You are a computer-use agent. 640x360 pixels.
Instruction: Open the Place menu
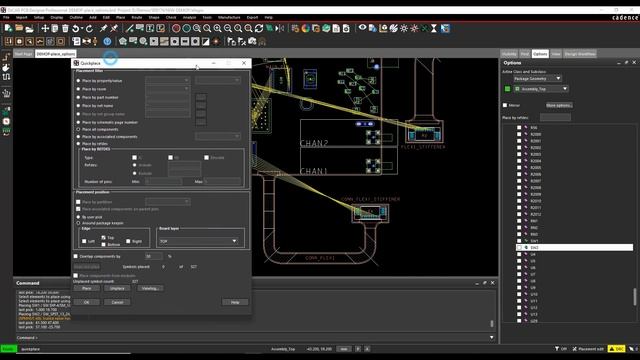120,18
